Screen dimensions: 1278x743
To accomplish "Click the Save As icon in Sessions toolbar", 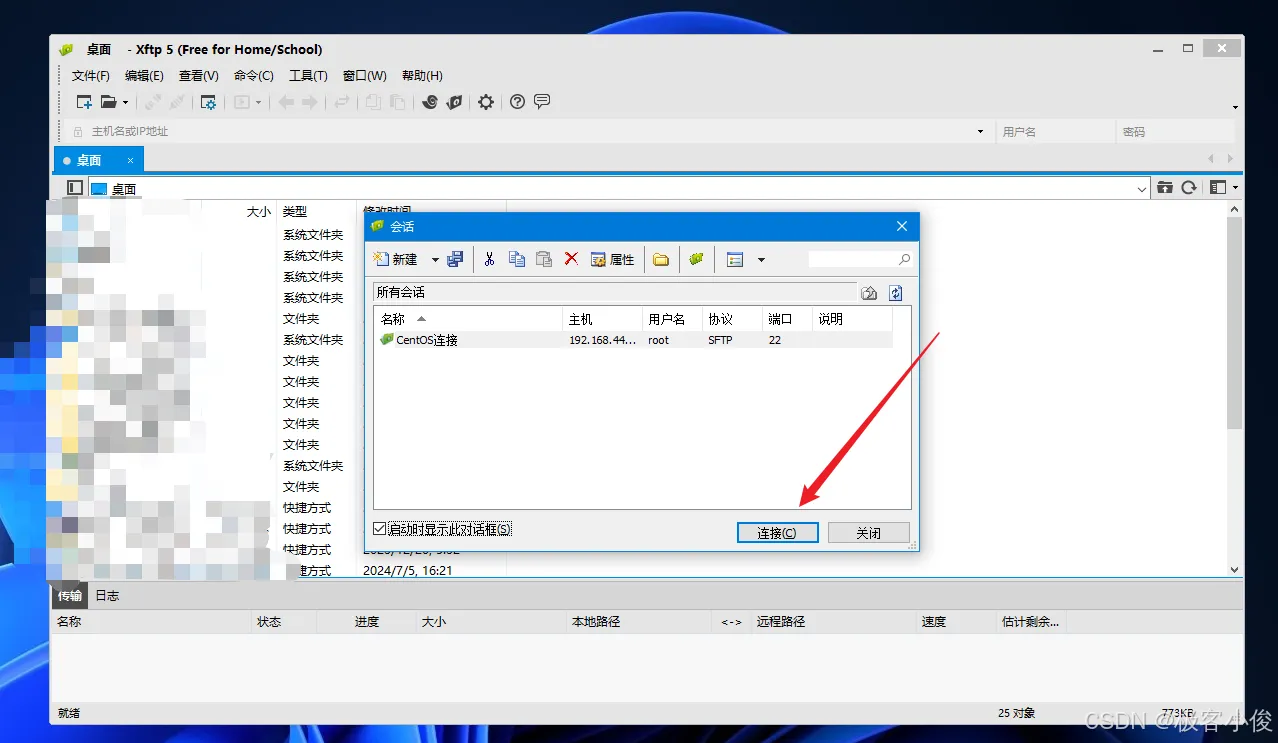I will pos(455,259).
